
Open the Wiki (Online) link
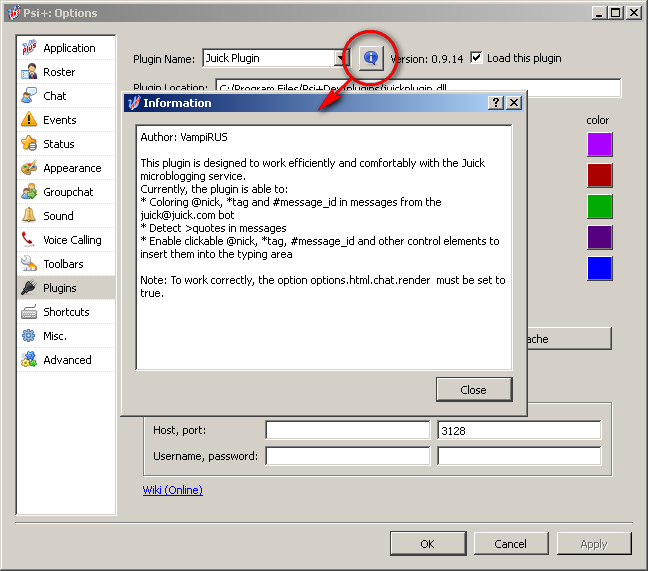(173, 490)
